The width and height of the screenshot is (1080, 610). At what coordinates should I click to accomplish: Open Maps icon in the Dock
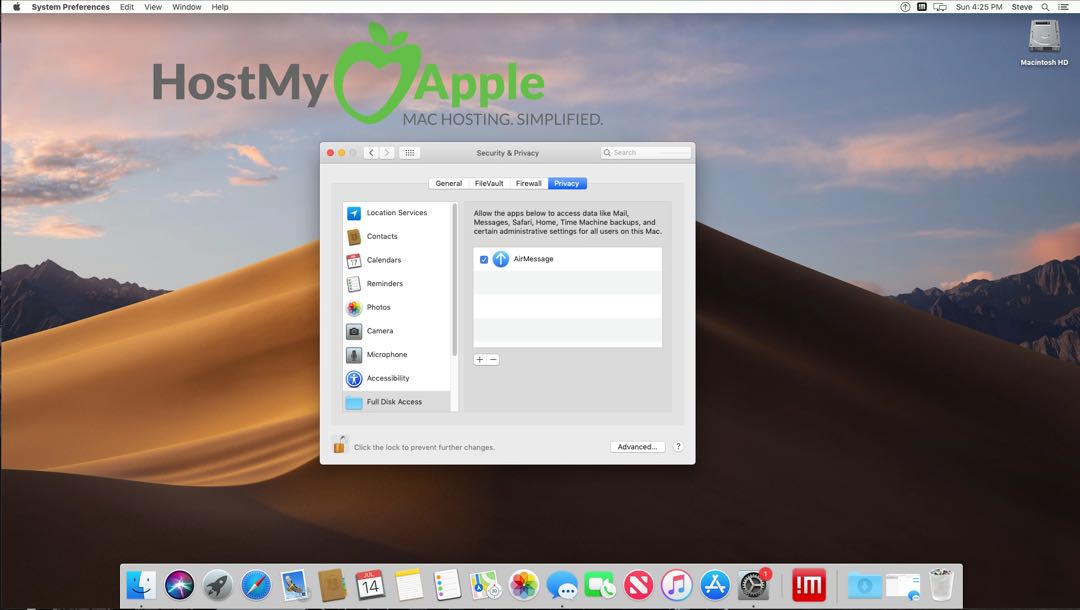pyautogui.click(x=485, y=585)
